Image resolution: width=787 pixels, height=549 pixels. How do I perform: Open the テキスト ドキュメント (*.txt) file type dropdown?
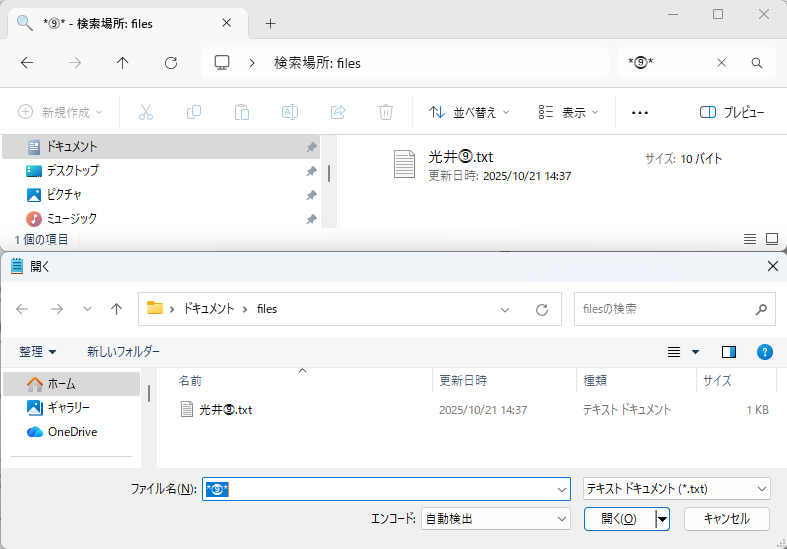click(677, 489)
